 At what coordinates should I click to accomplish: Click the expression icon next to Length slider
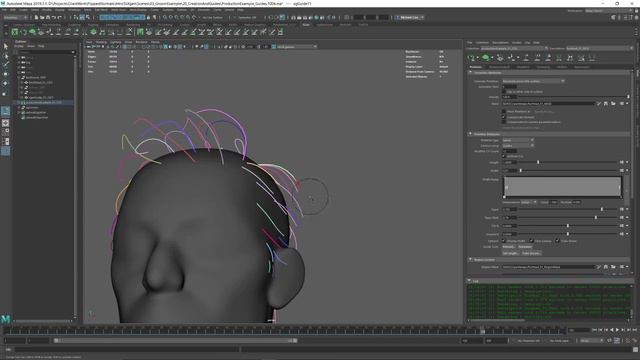[622, 162]
